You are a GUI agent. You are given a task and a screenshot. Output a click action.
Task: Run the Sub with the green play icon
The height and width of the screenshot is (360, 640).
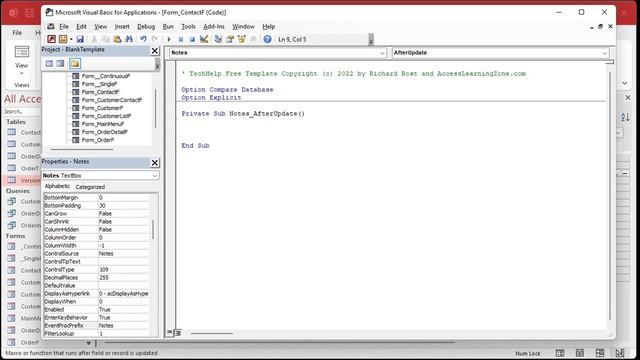(x=169, y=39)
